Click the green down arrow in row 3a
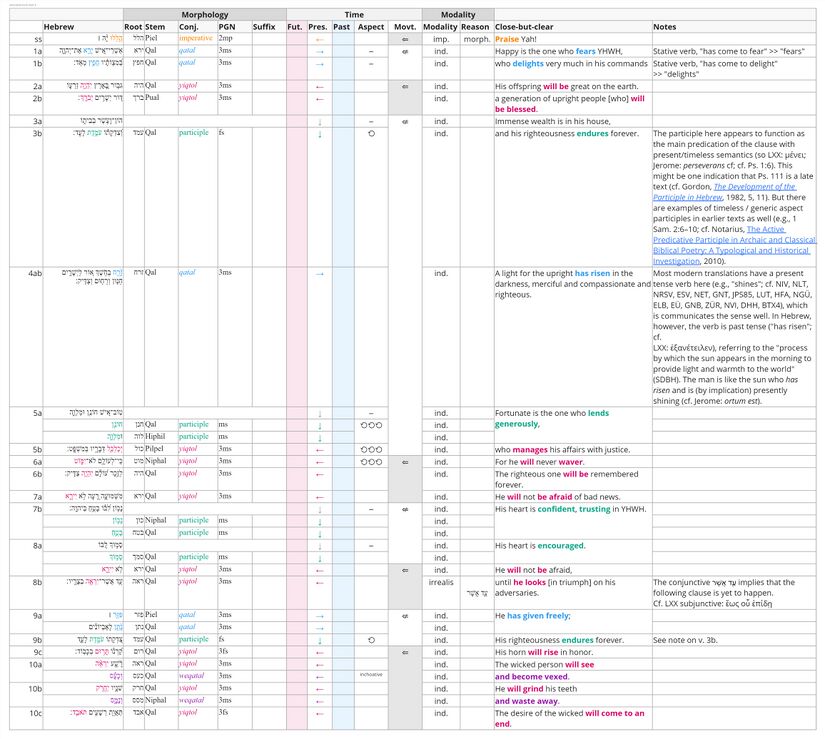This screenshot has height=739, width=825. pyautogui.click(x=319, y=120)
